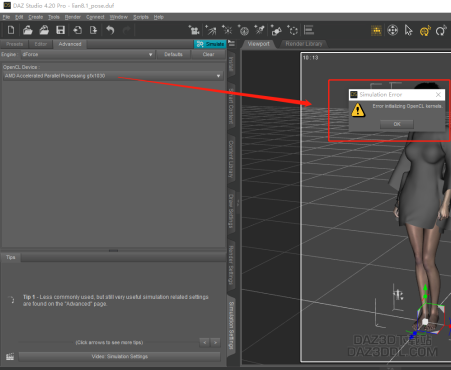Create a new null object icon

[x=293, y=30]
